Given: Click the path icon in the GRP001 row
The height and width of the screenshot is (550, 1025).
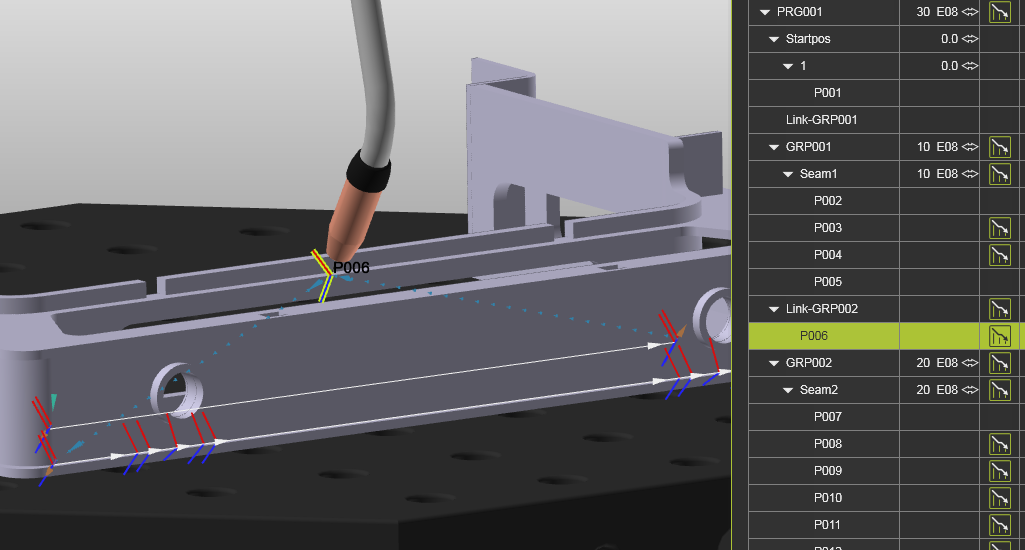Looking at the screenshot, I should (x=999, y=147).
